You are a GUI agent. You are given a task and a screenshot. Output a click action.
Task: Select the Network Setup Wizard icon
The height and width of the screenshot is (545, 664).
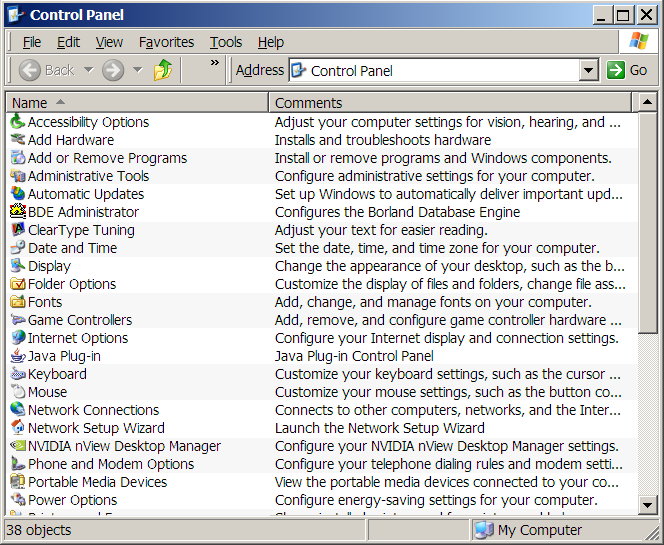pos(18,428)
